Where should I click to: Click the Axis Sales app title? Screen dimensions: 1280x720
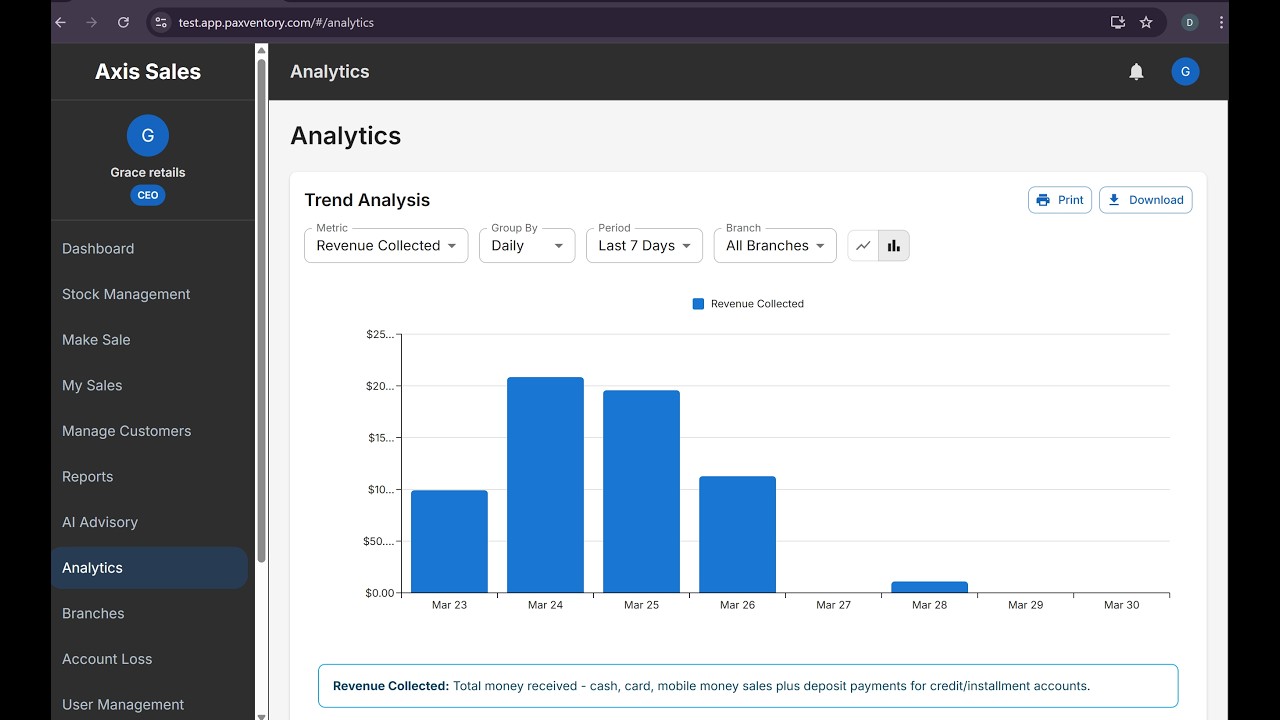pyautogui.click(x=148, y=72)
